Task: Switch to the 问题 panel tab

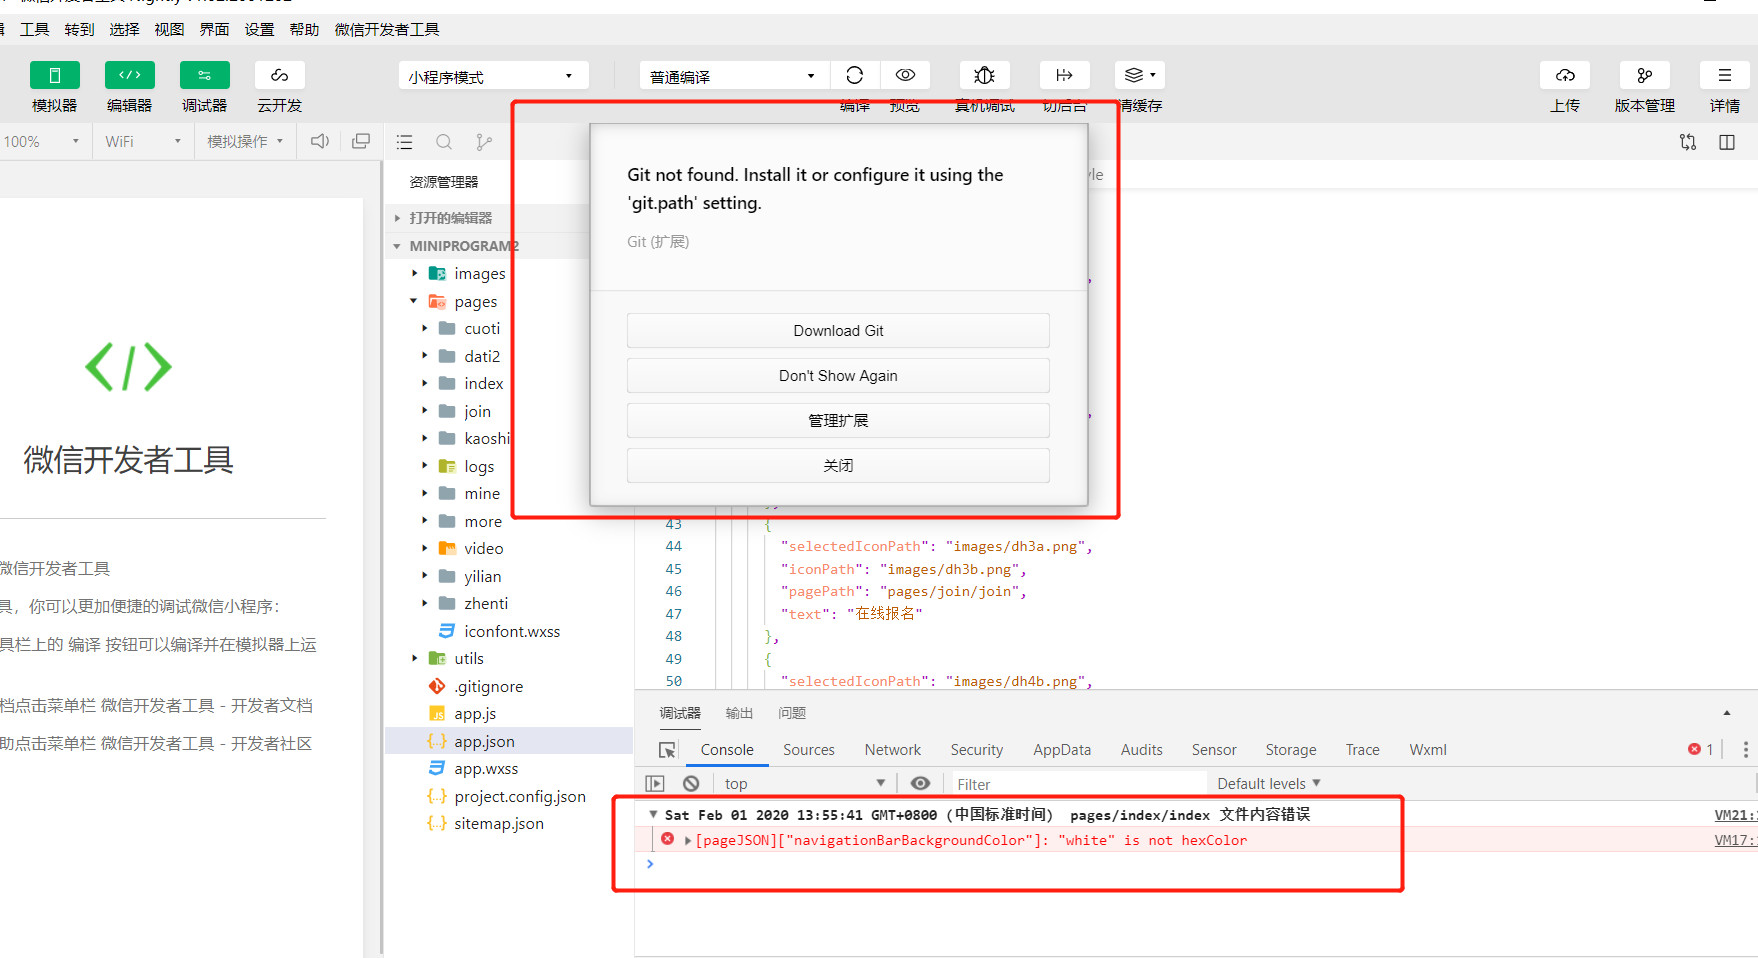Action: click(x=792, y=713)
